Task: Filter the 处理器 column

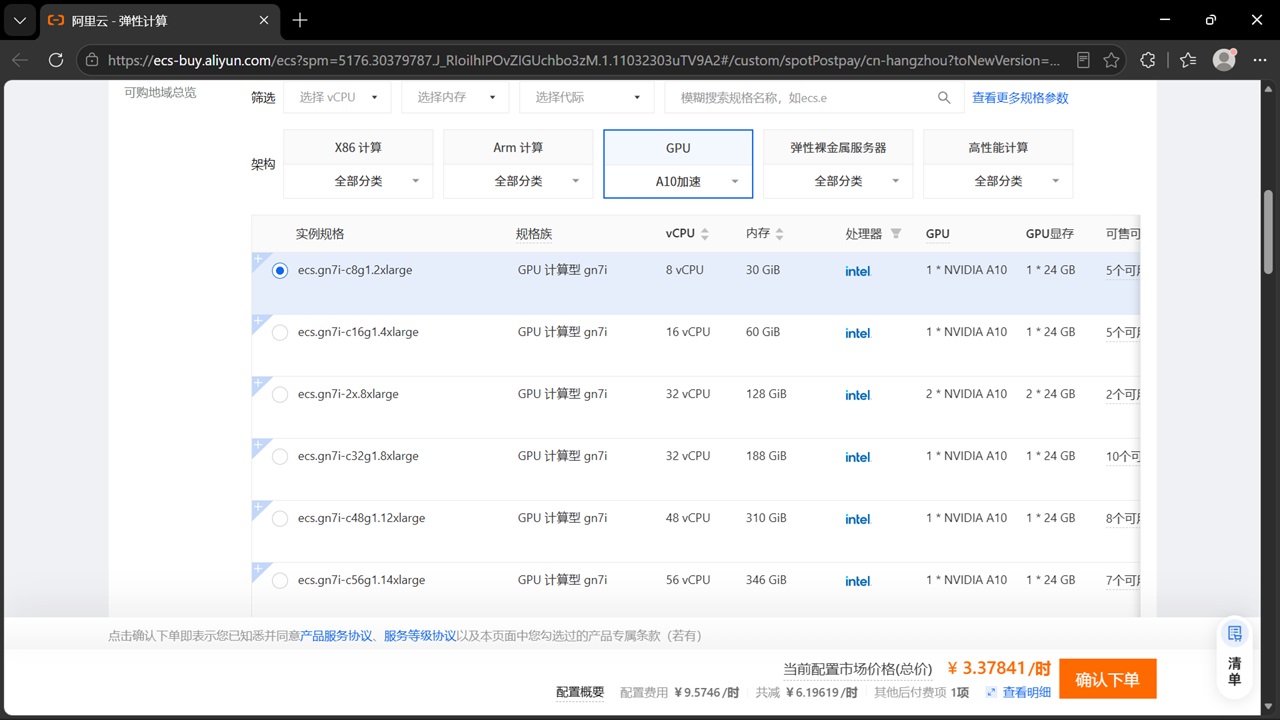Action: coord(896,234)
